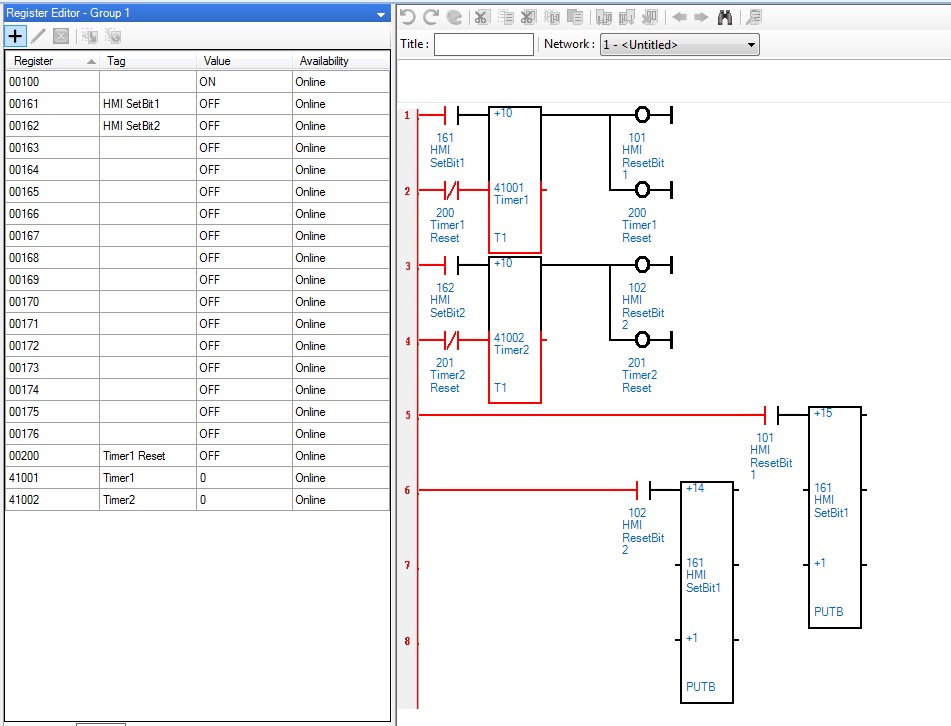Click the icon before the two-pages icon

coord(552,17)
